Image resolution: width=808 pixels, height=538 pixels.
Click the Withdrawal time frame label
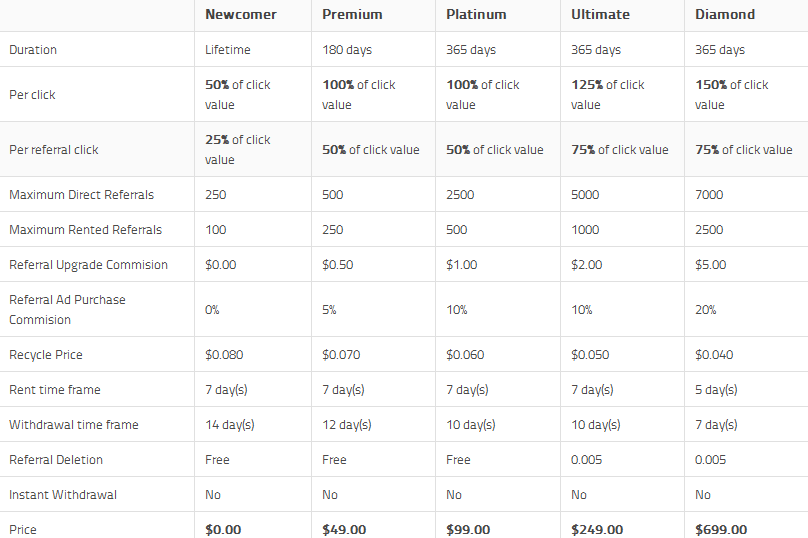74,425
